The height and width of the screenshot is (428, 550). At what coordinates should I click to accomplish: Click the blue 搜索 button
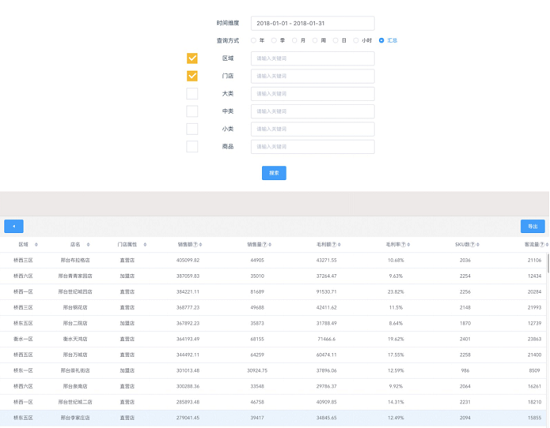coord(274,173)
